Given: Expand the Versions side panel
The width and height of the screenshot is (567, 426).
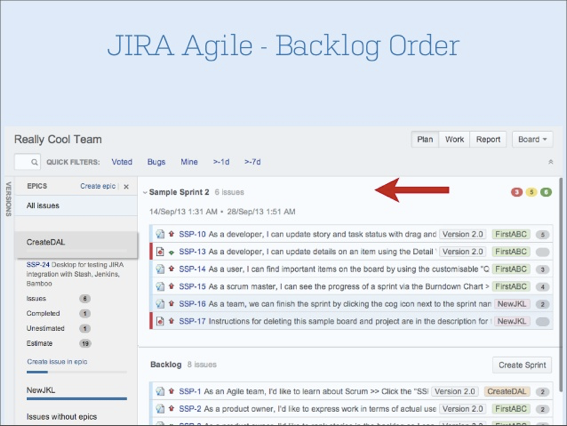Looking at the screenshot, I should click(8, 199).
